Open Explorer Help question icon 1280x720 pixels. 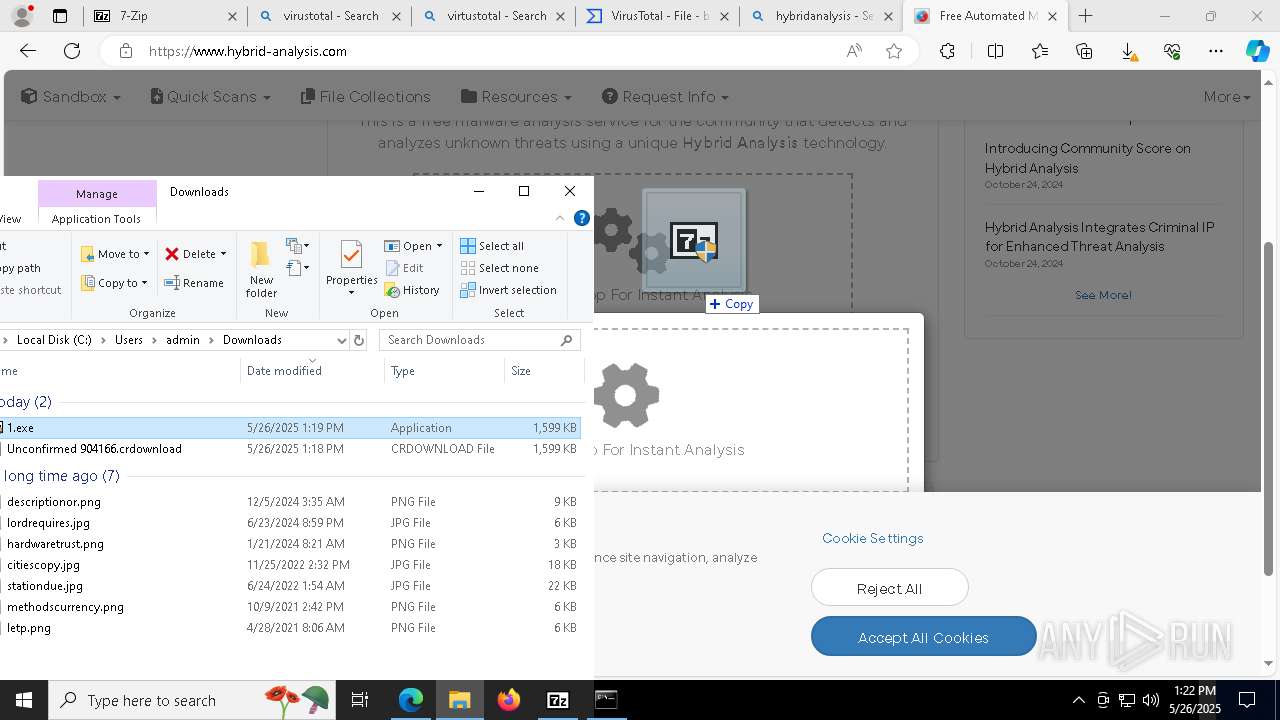581,218
